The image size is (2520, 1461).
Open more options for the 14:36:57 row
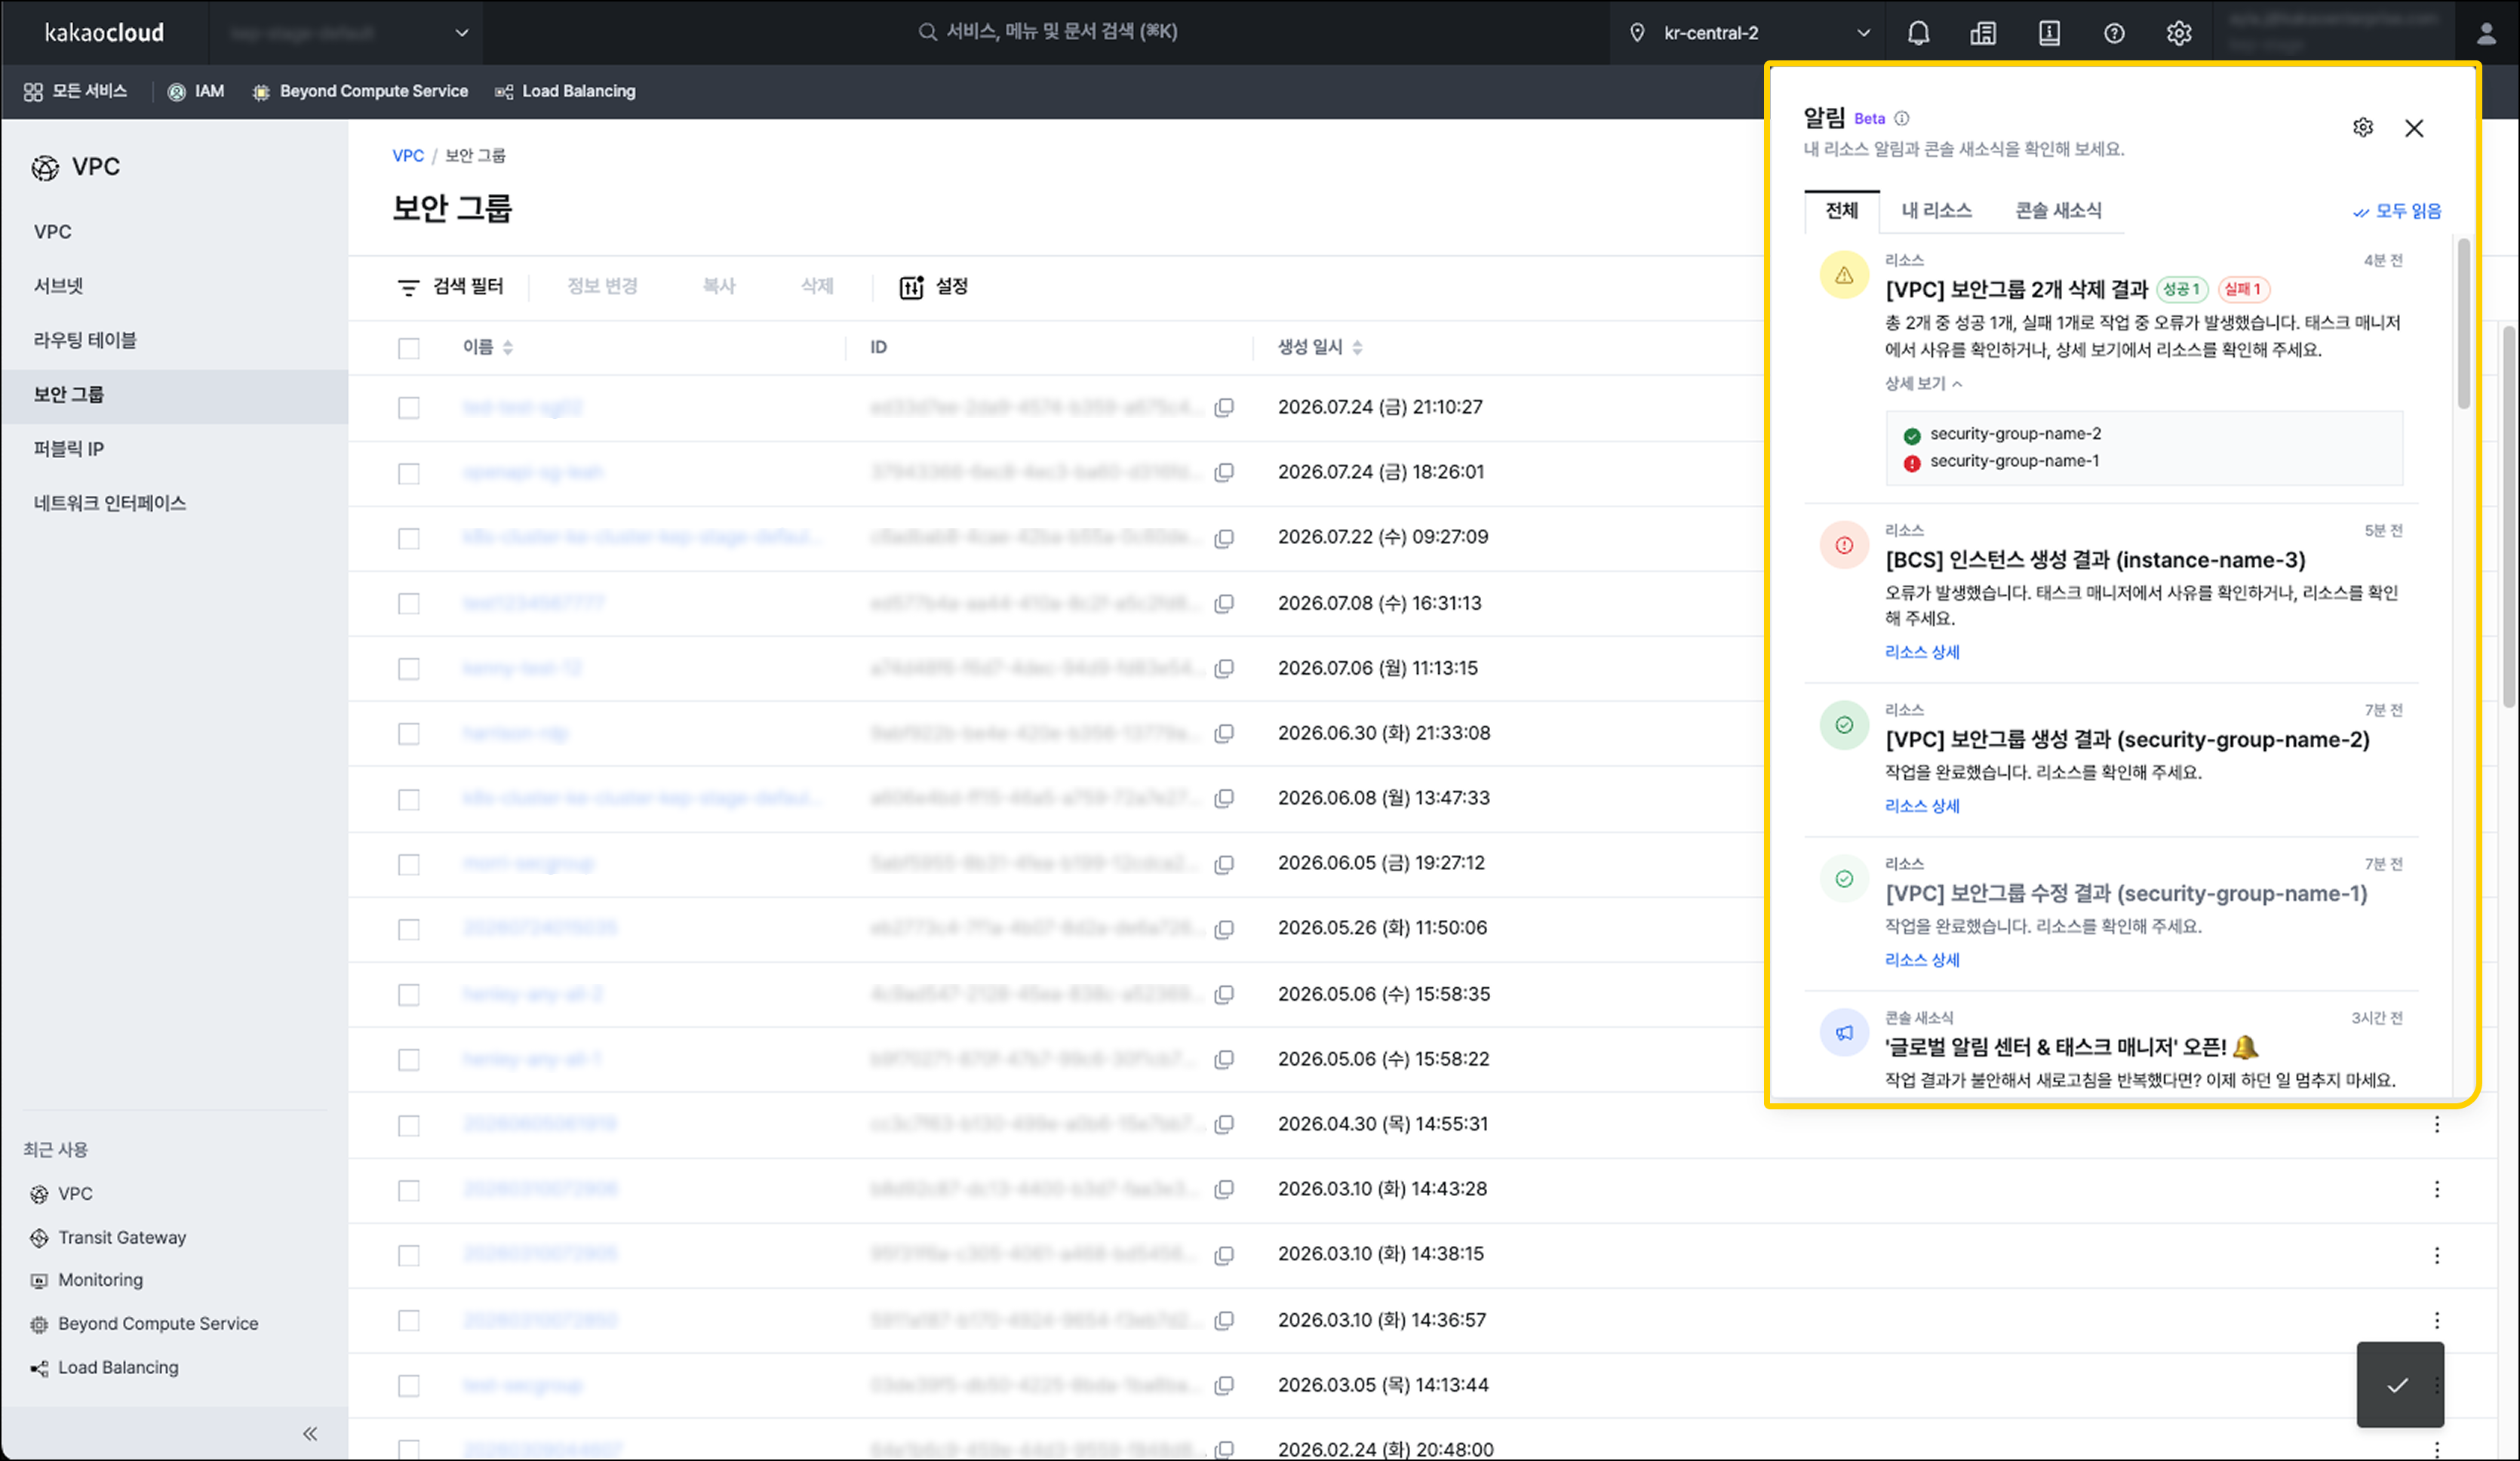point(2437,1320)
